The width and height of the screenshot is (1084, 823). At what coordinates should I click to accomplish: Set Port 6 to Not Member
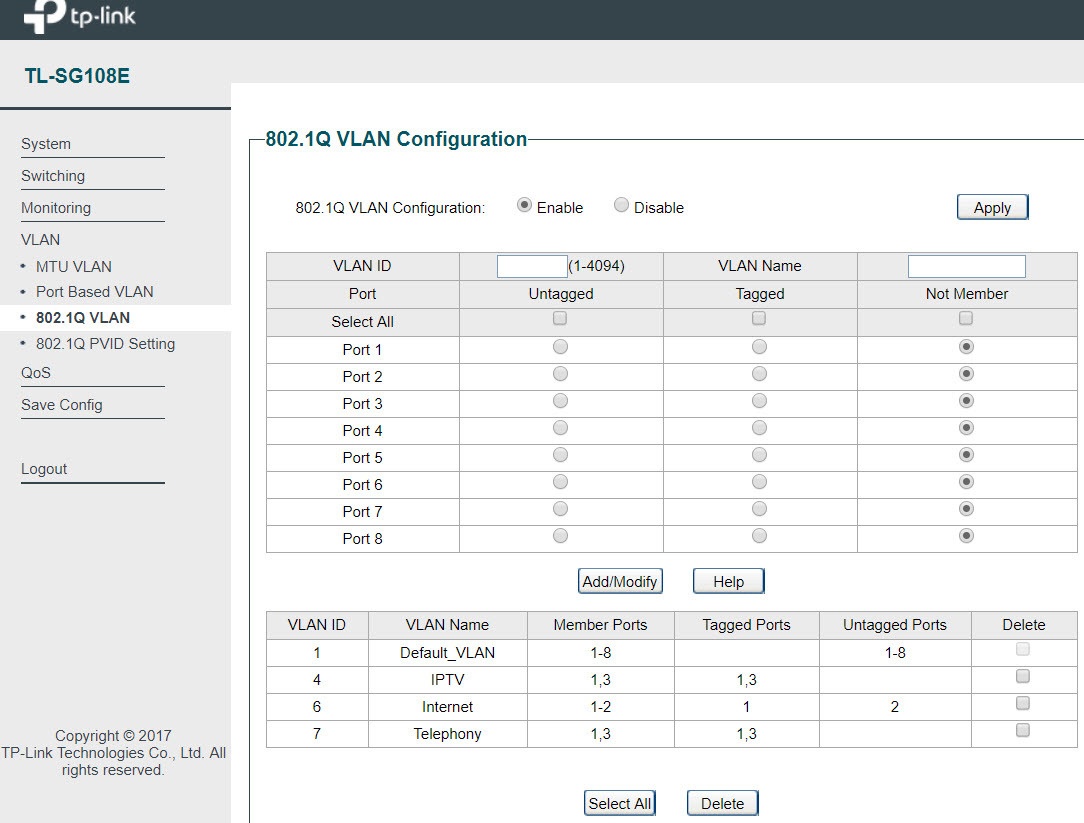point(966,481)
